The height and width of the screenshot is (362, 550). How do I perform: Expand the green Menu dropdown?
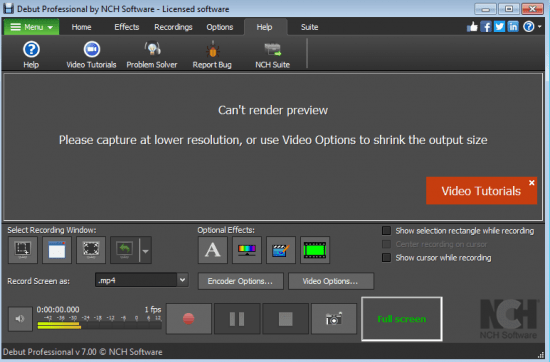click(31, 27)
